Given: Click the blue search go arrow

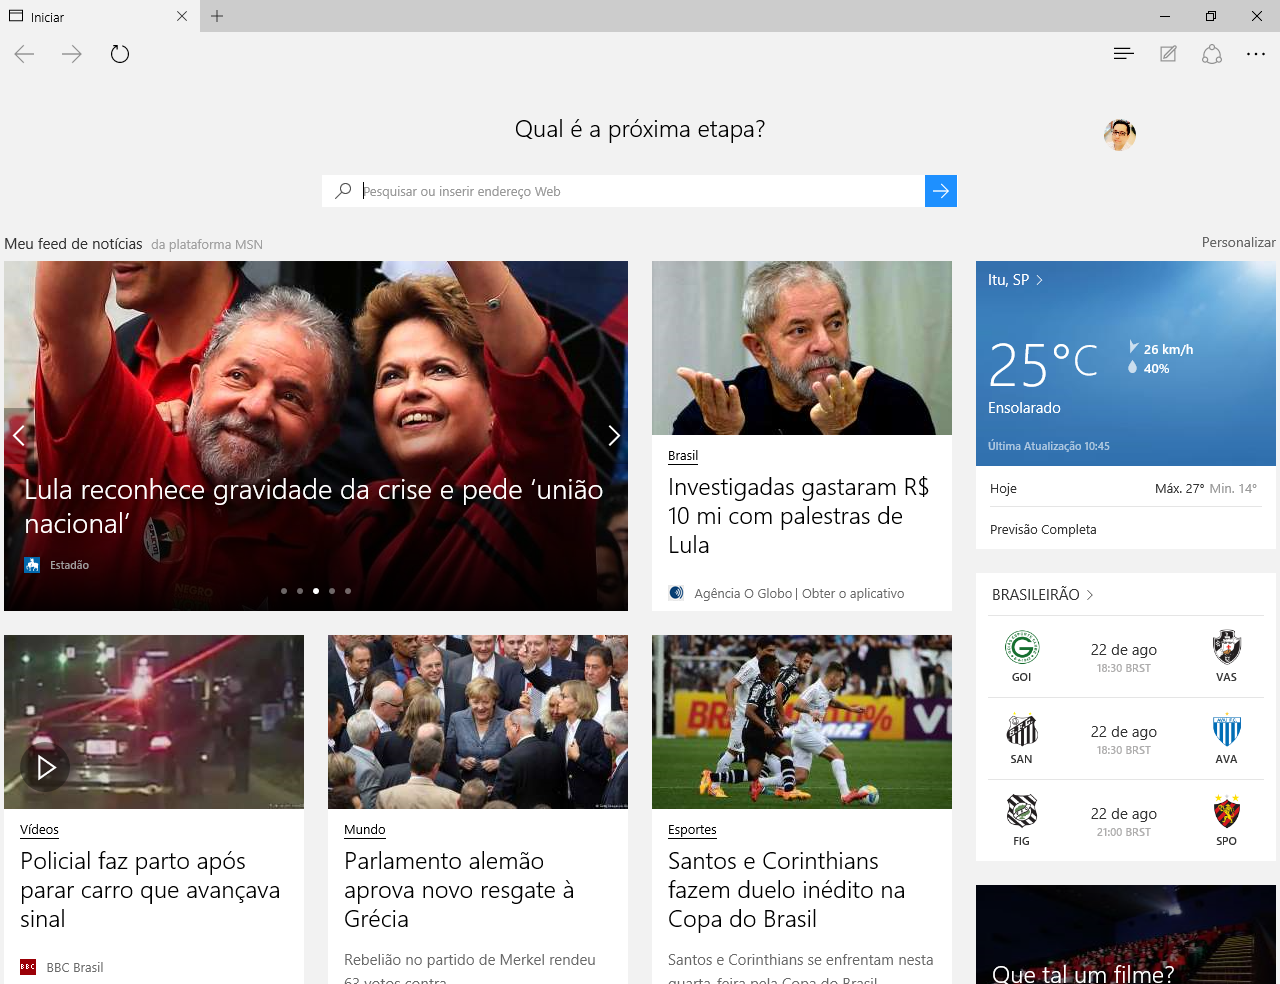Looking at the screenshot, I should [x=940, y=191].
